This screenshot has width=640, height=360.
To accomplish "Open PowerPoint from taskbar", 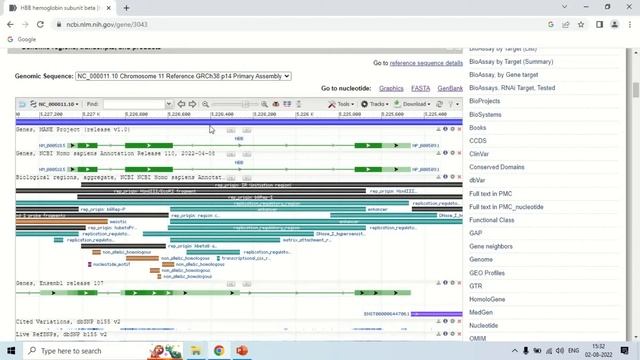I will click(242, 351).
